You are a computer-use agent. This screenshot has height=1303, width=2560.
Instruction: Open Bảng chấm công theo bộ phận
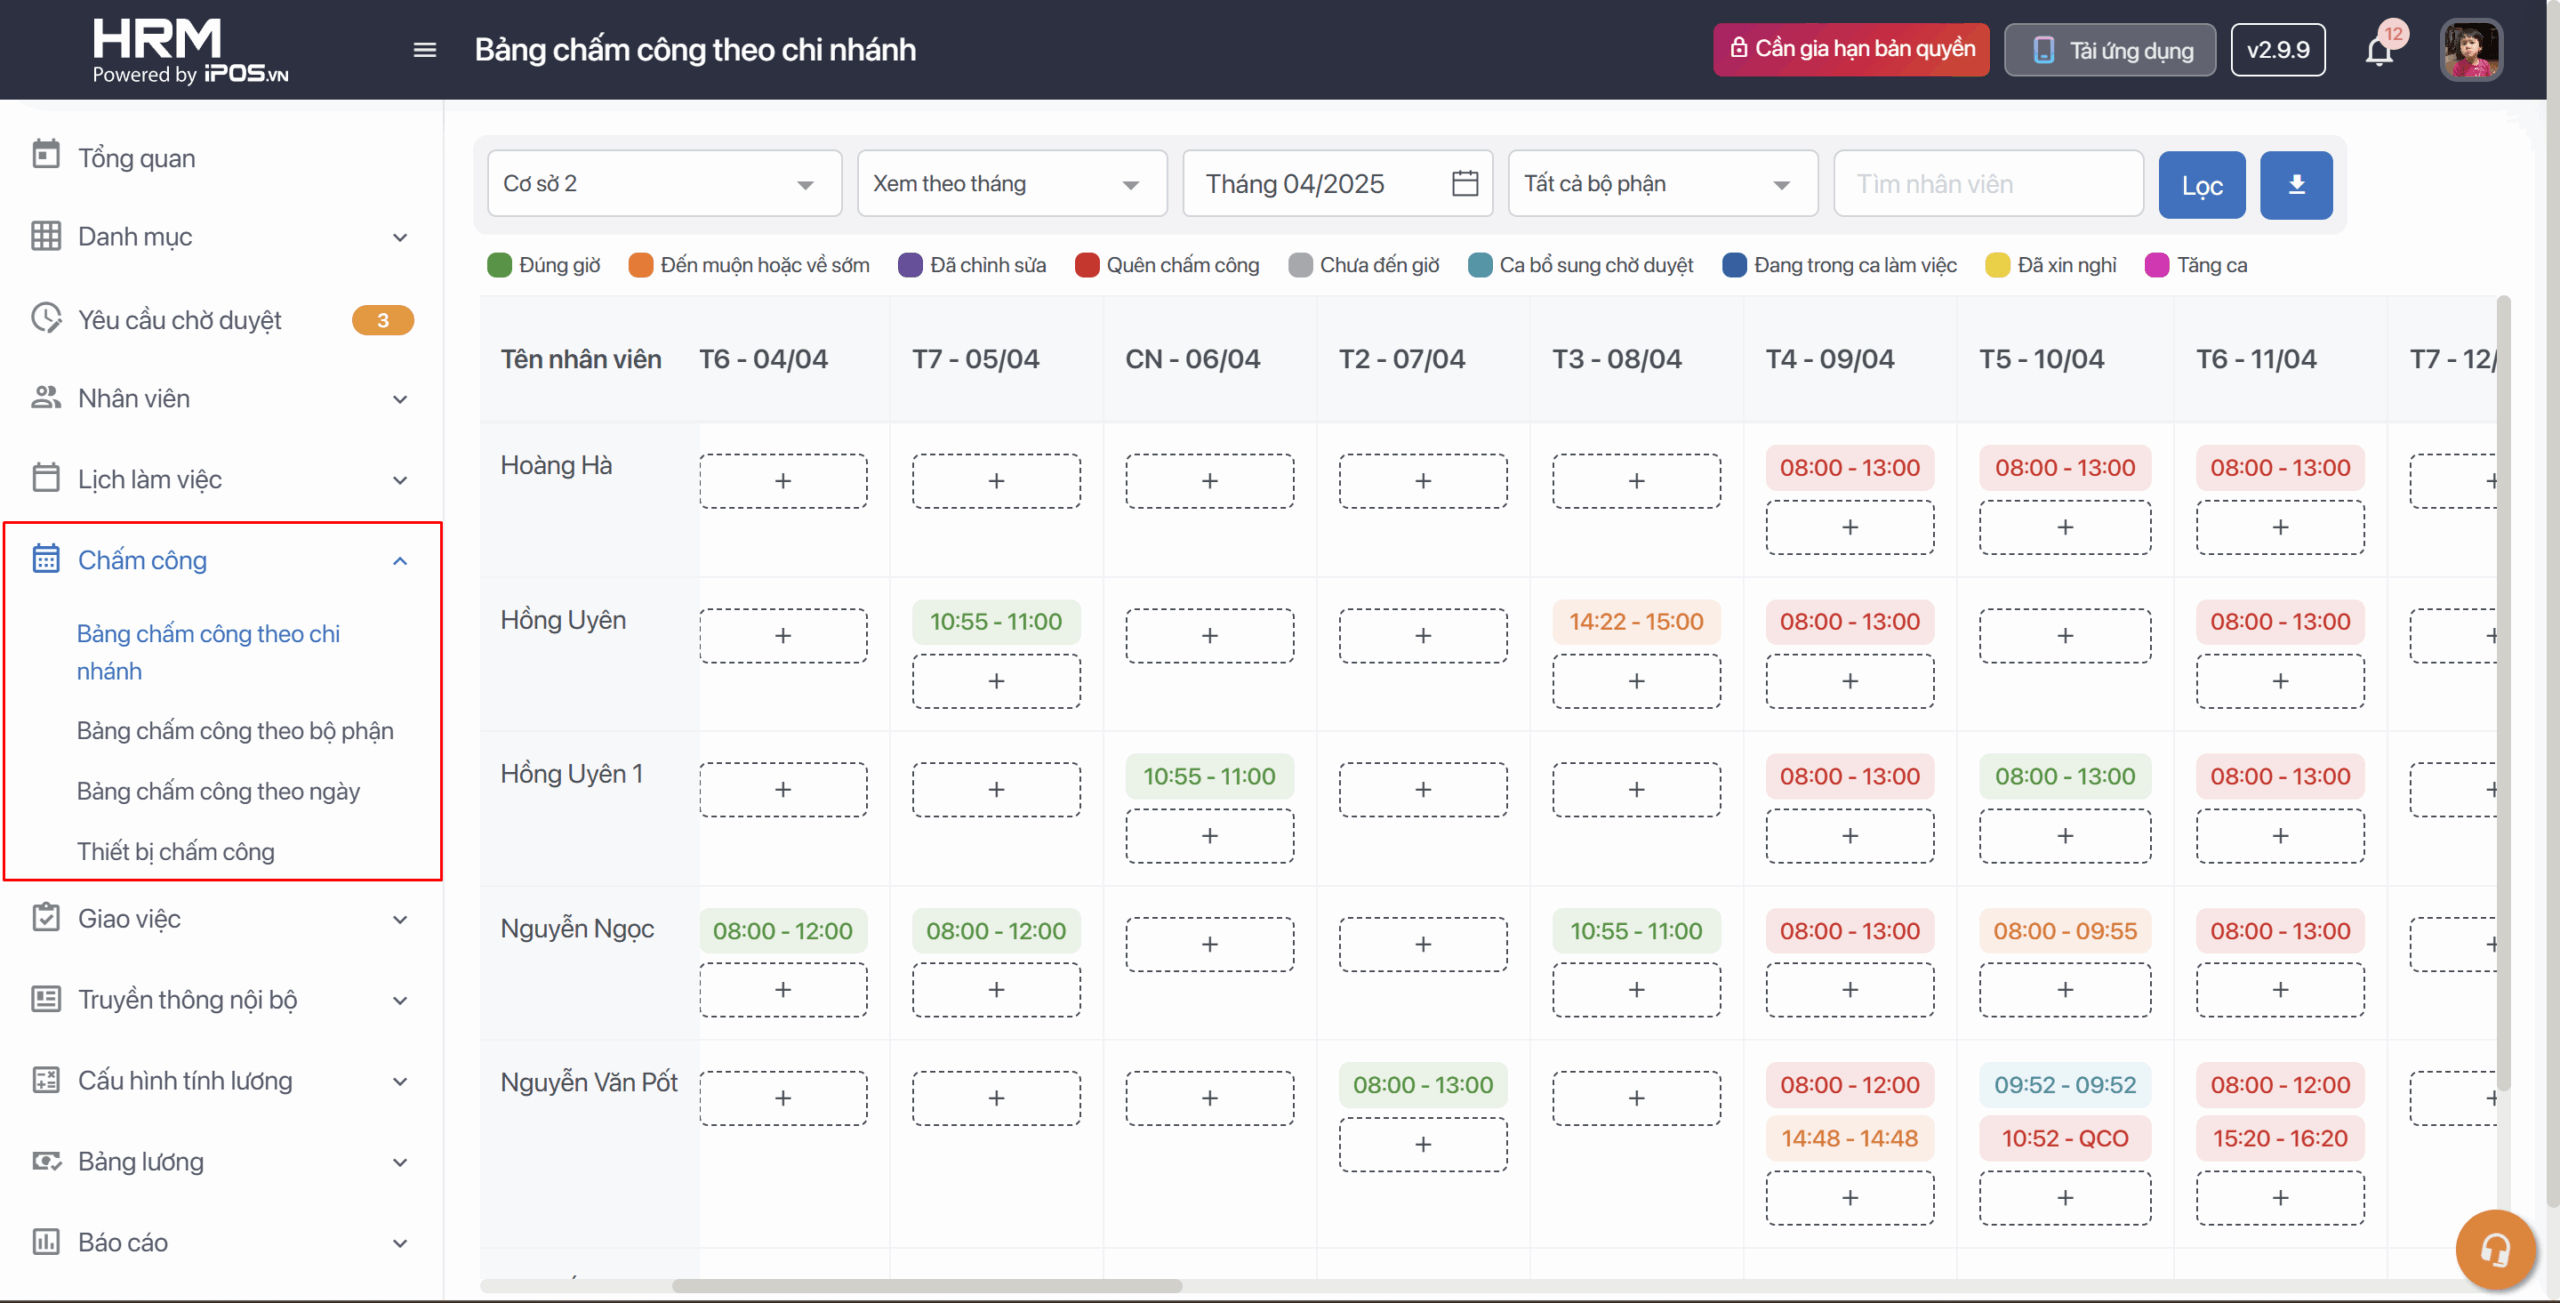[x=235, y=731]
